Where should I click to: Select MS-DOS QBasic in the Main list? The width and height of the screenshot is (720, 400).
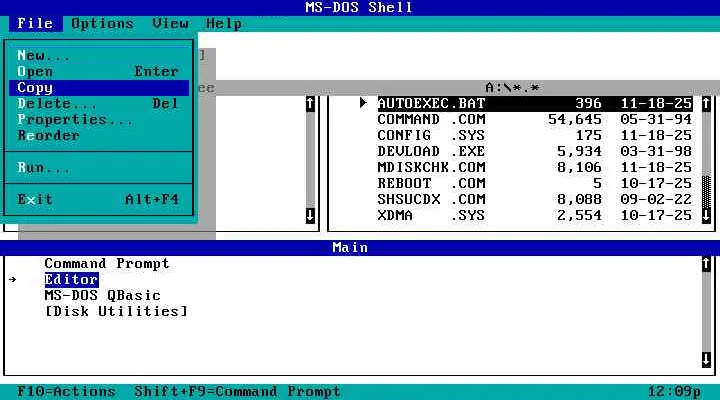[103, 296]
